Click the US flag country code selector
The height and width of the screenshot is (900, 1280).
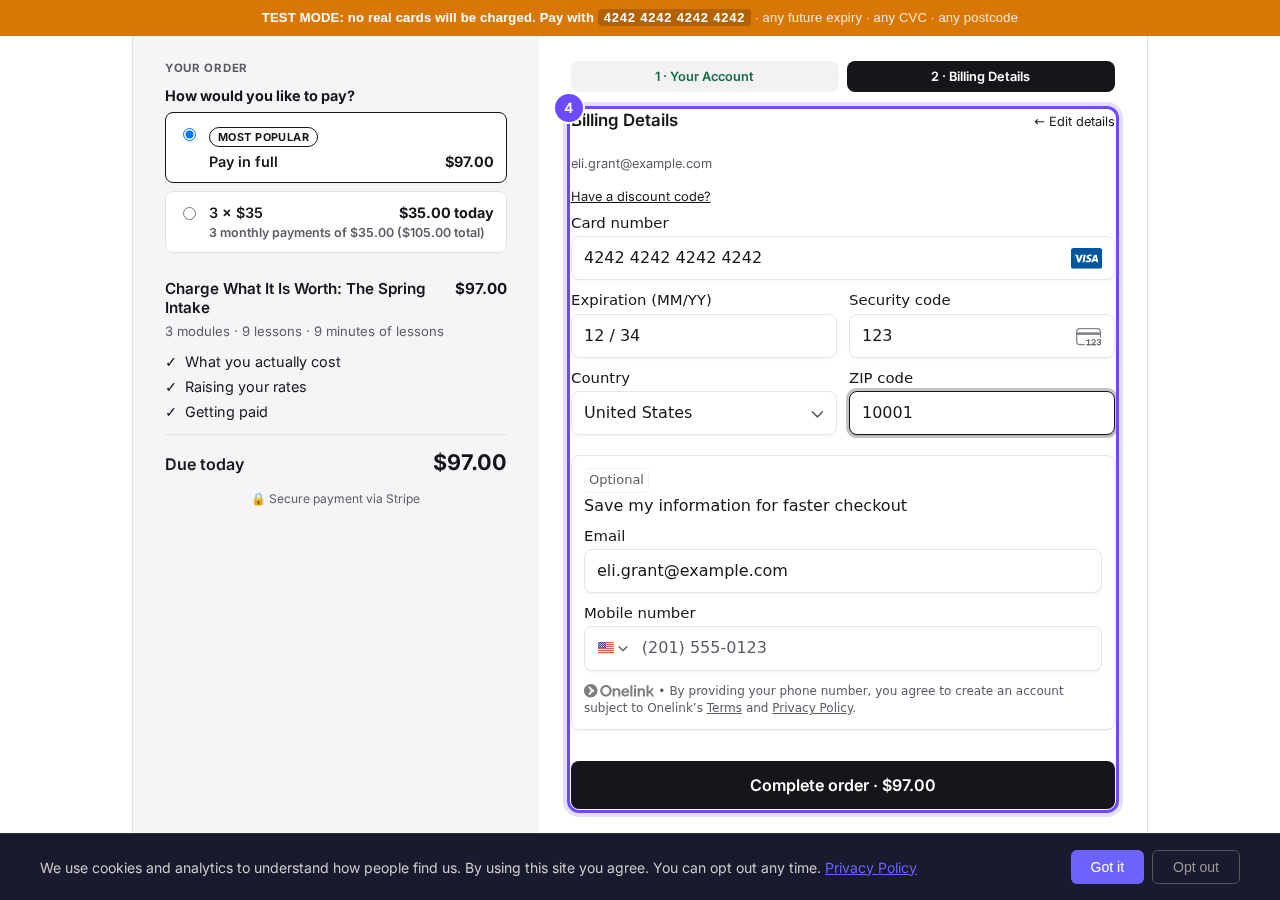point(613,648)
